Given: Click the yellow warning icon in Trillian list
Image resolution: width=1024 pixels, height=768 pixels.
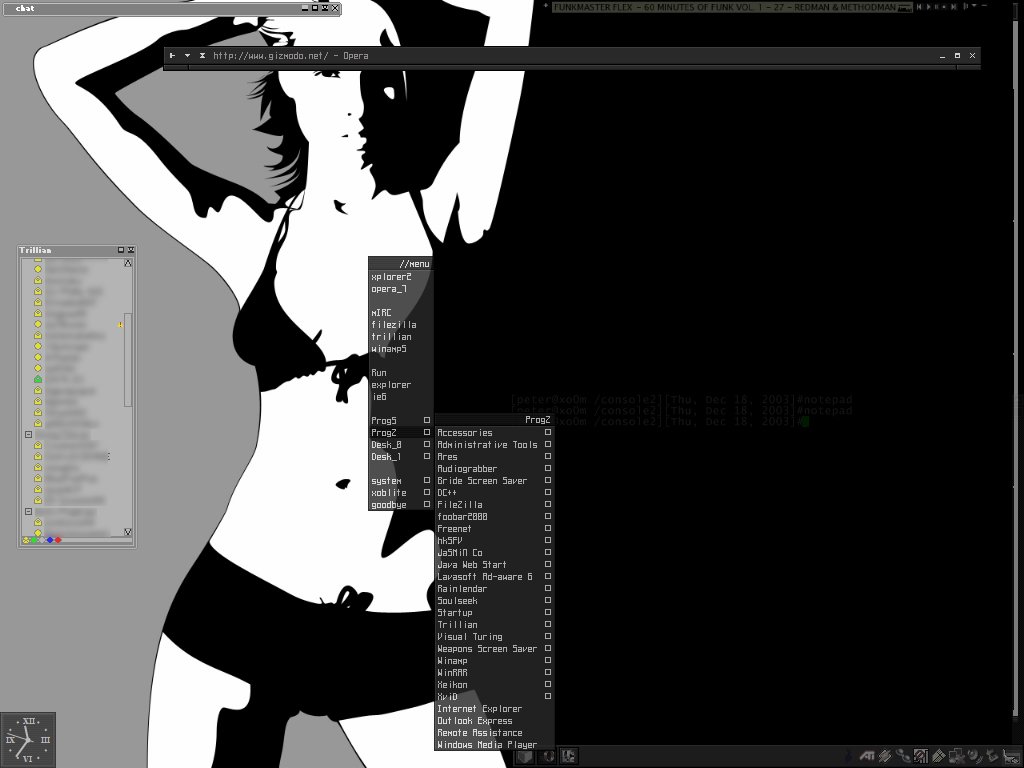Looking at the screenshot, I should pyautogui.click(x=120, y=325).
